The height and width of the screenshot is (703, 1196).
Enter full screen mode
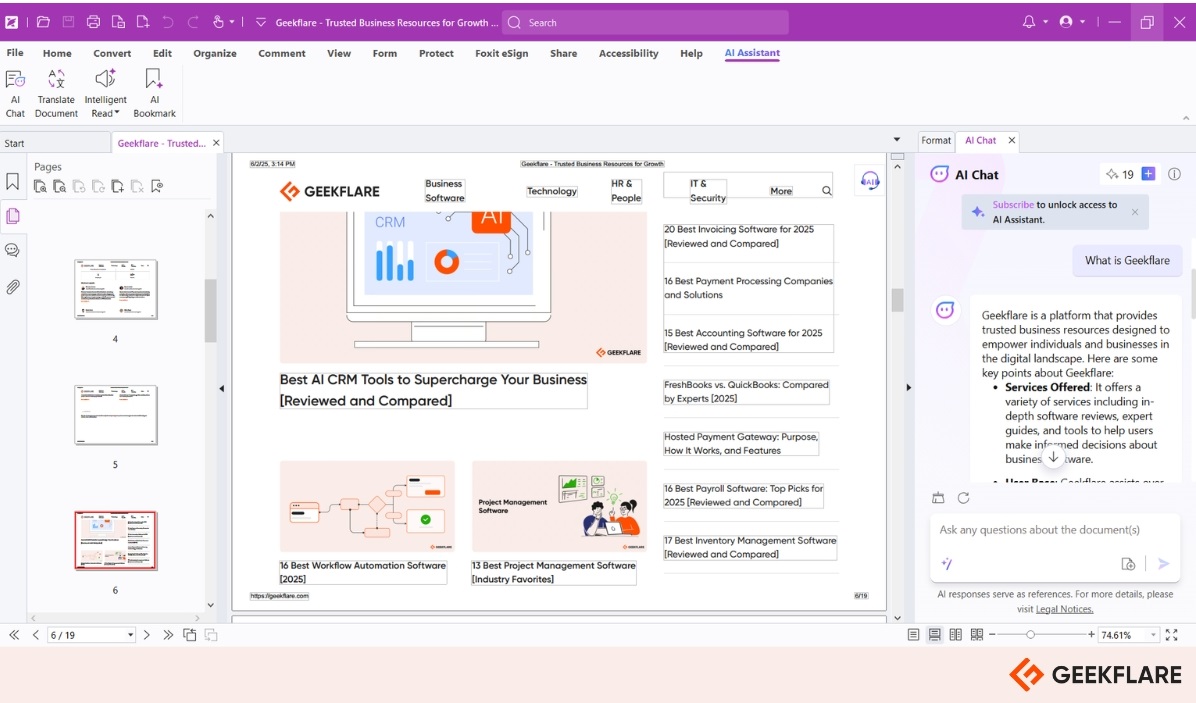tap(1172, 634)
